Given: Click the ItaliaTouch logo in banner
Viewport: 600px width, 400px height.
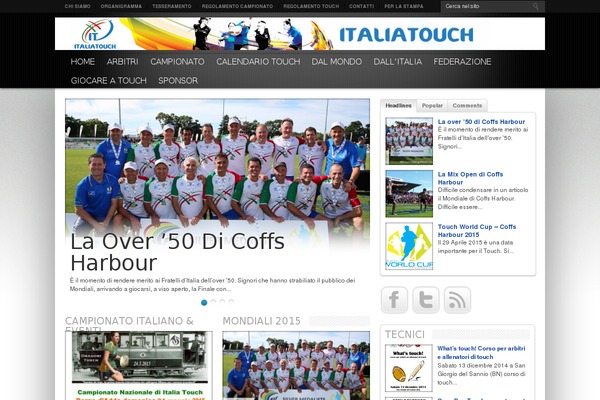Looking at the screenshot, I should [x=96, y=34].
